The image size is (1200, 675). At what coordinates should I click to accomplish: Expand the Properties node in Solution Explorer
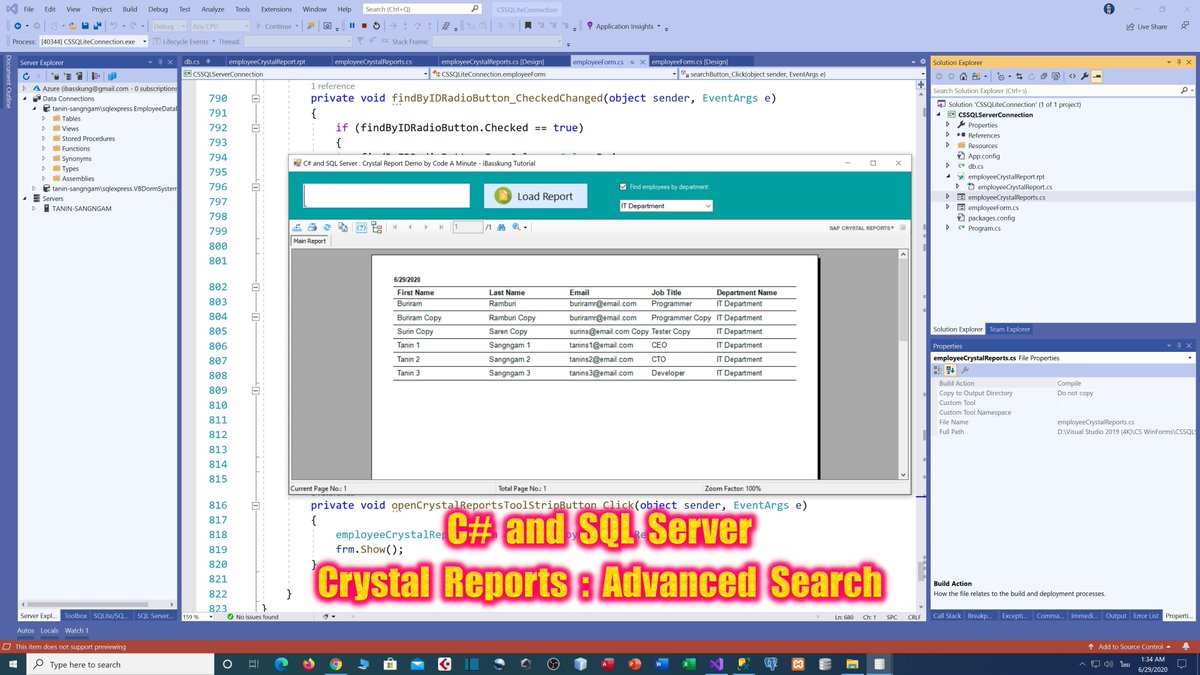[x=949, y=125]
